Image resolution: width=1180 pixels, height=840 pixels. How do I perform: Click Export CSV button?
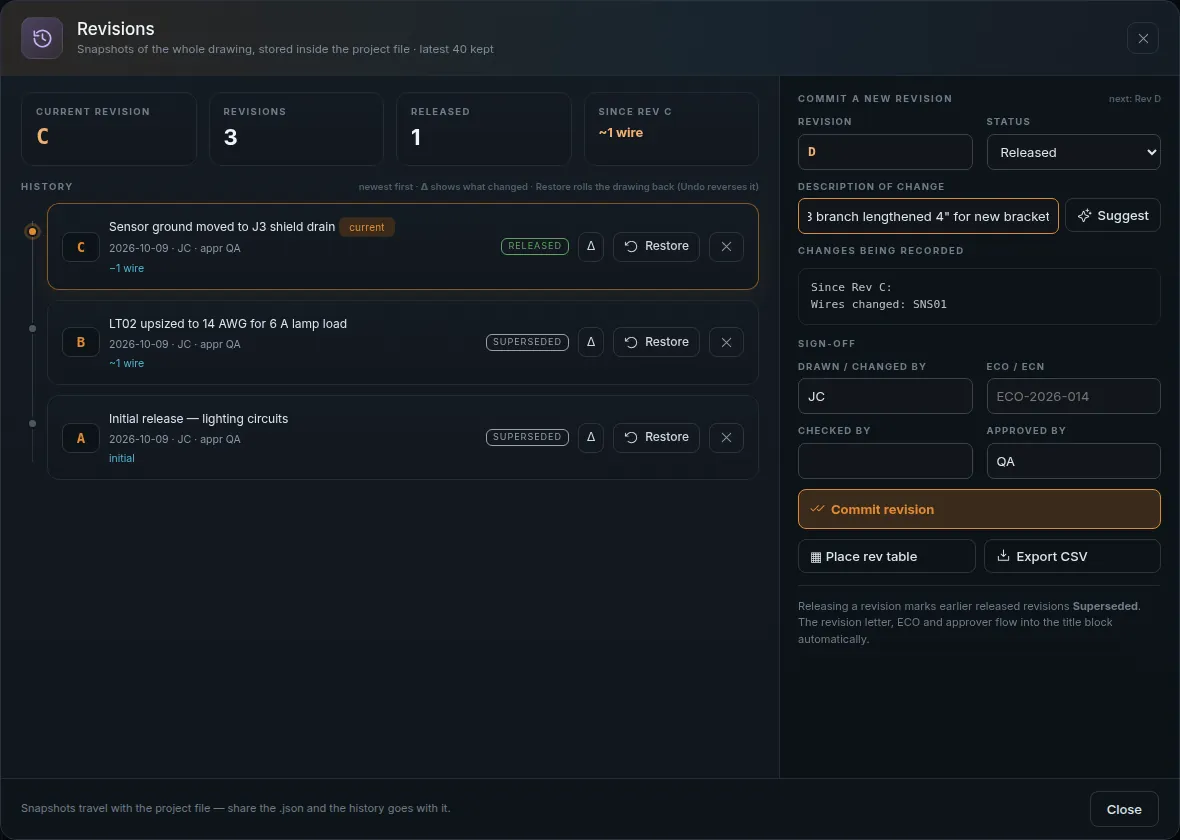[x=1072, y=556]
